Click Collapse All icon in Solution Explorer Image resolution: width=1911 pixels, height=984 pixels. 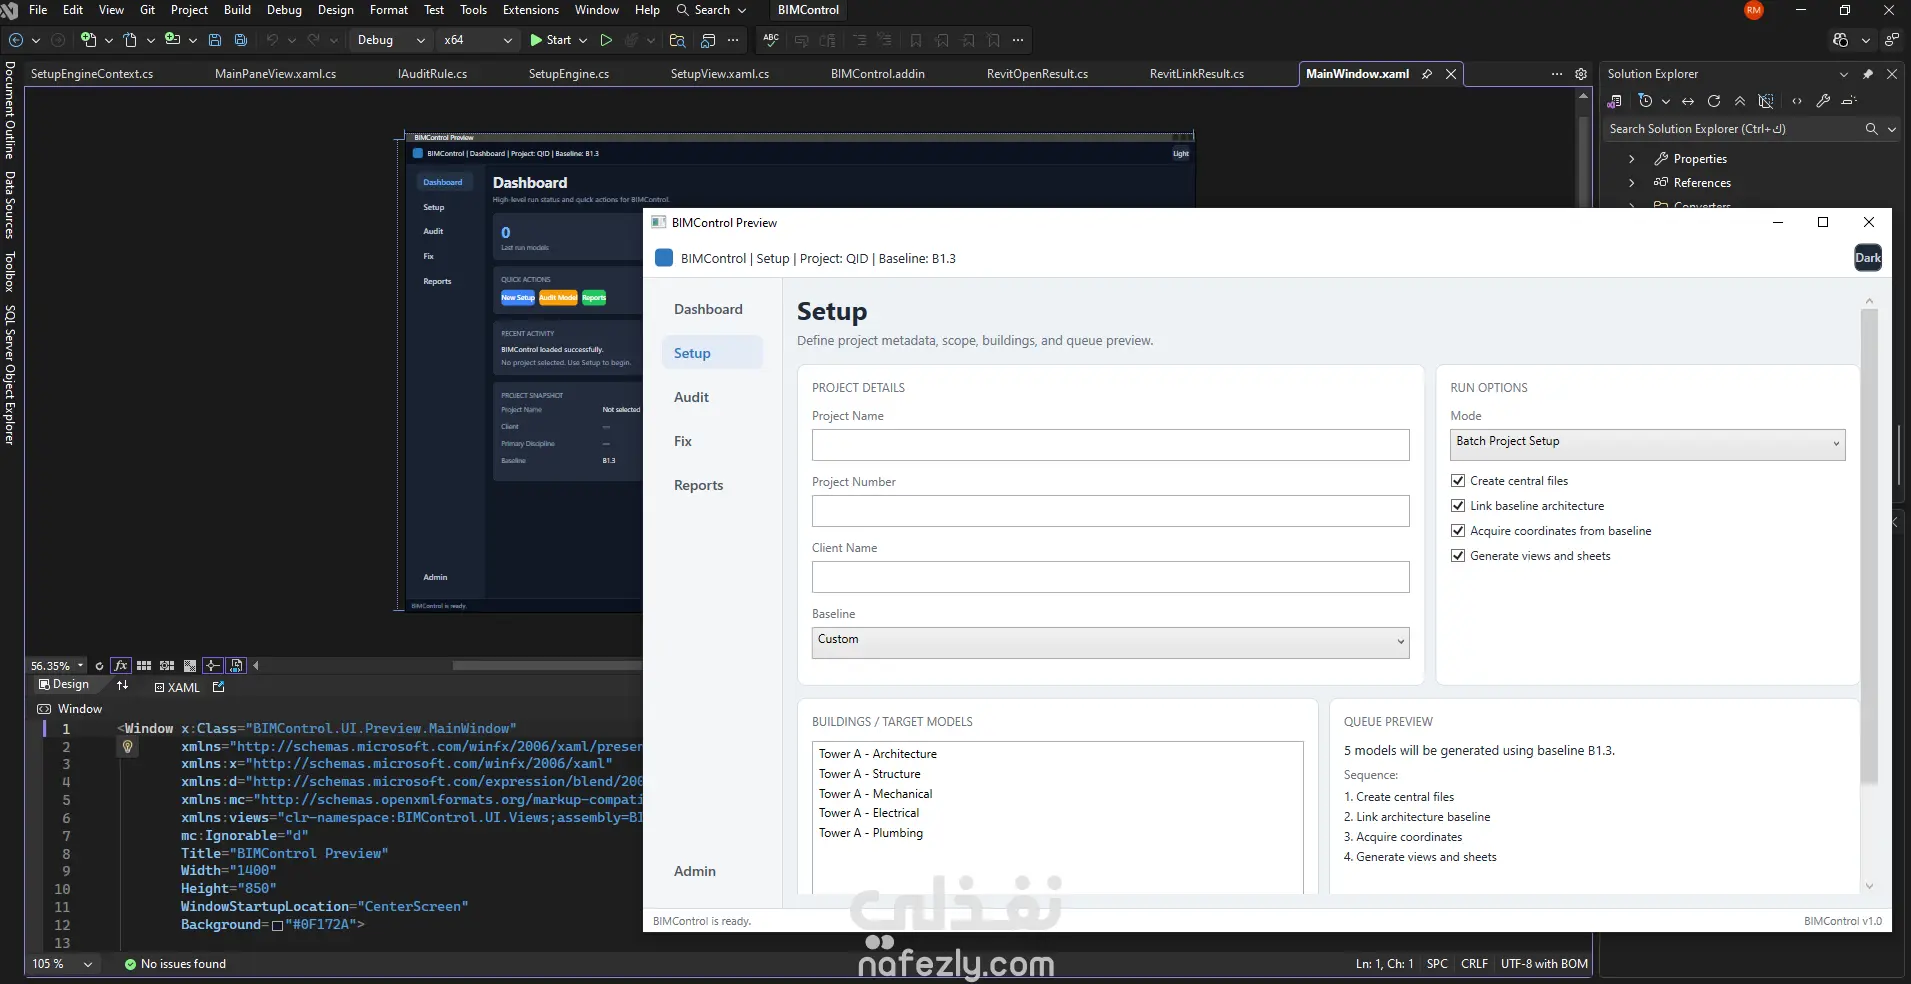(x=1740, y=101)
